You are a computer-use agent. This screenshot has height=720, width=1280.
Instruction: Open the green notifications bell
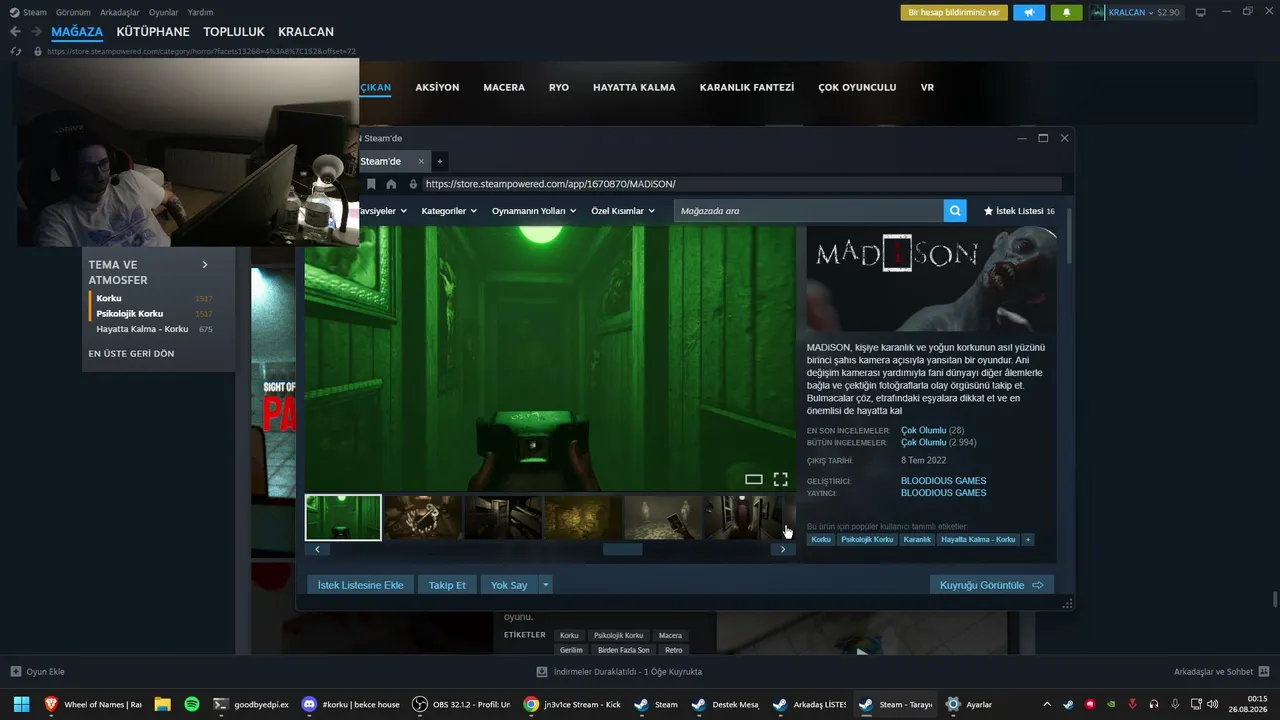click(x=1066, y=12)
